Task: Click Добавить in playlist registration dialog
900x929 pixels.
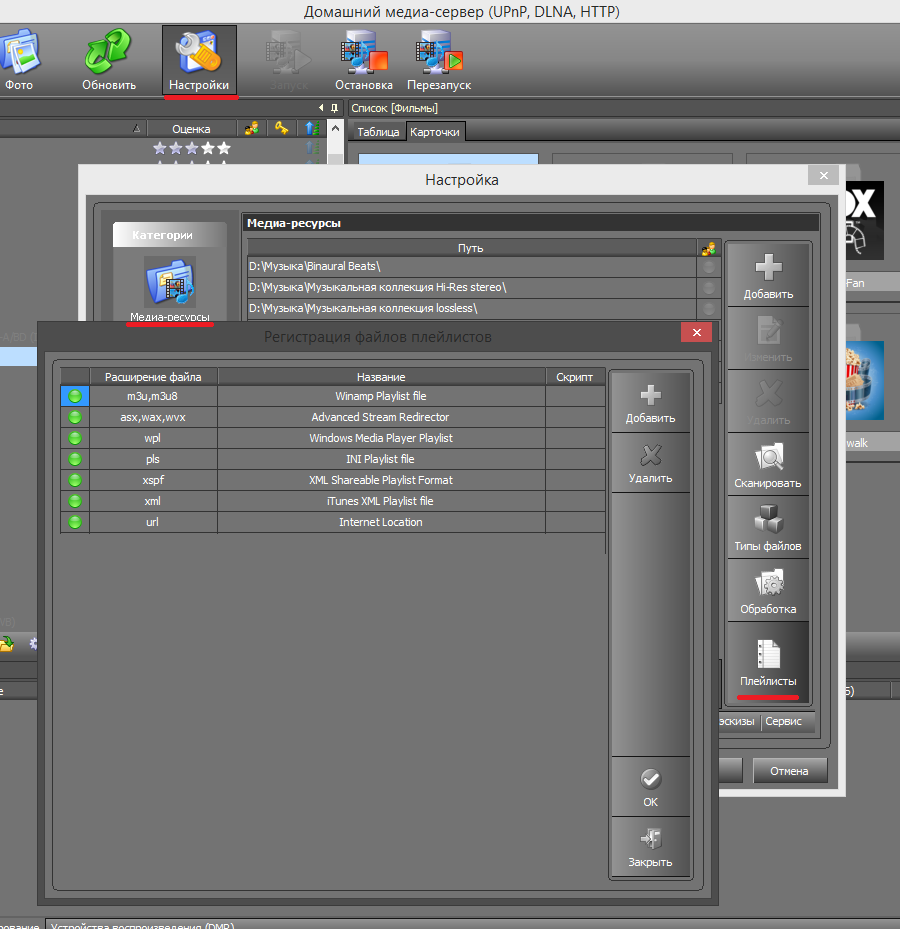Action: pyautogui.click(x=650, y=403)
